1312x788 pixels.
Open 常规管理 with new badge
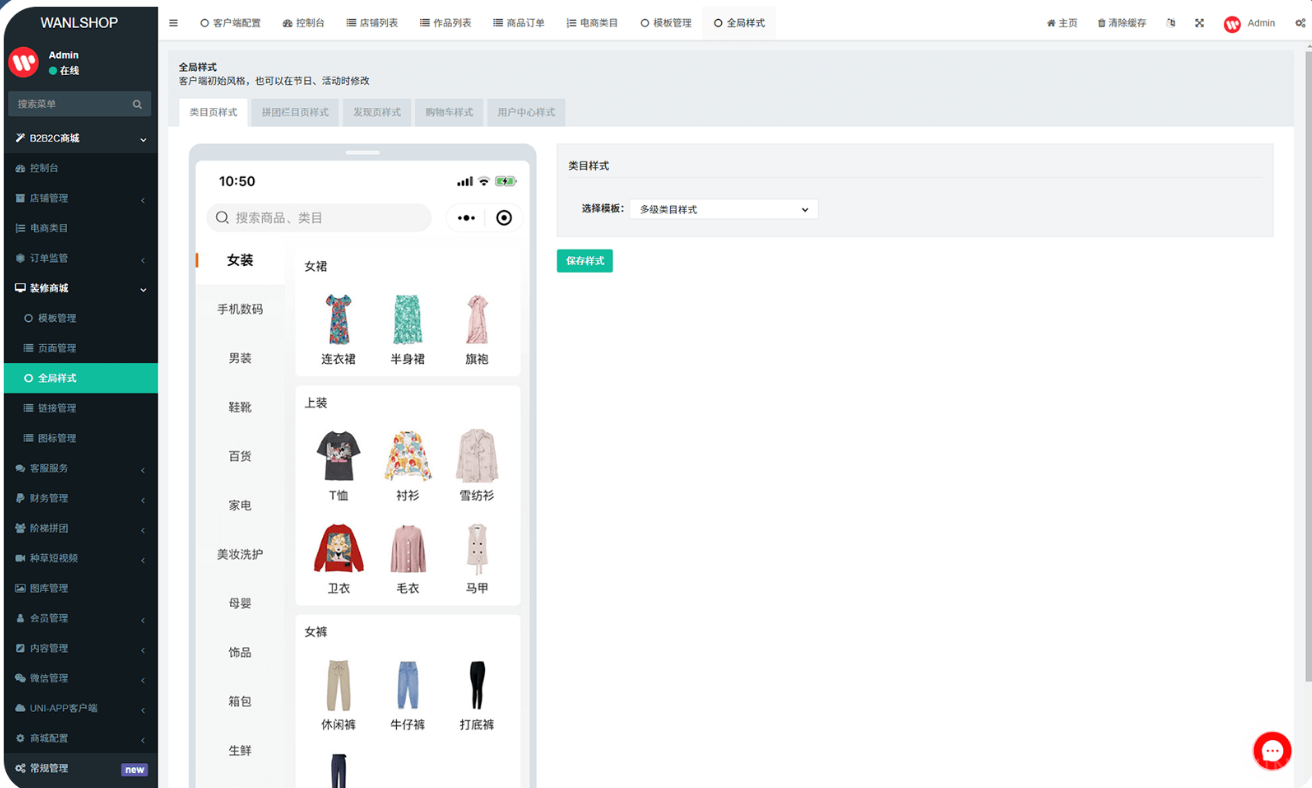coord(79,768)
